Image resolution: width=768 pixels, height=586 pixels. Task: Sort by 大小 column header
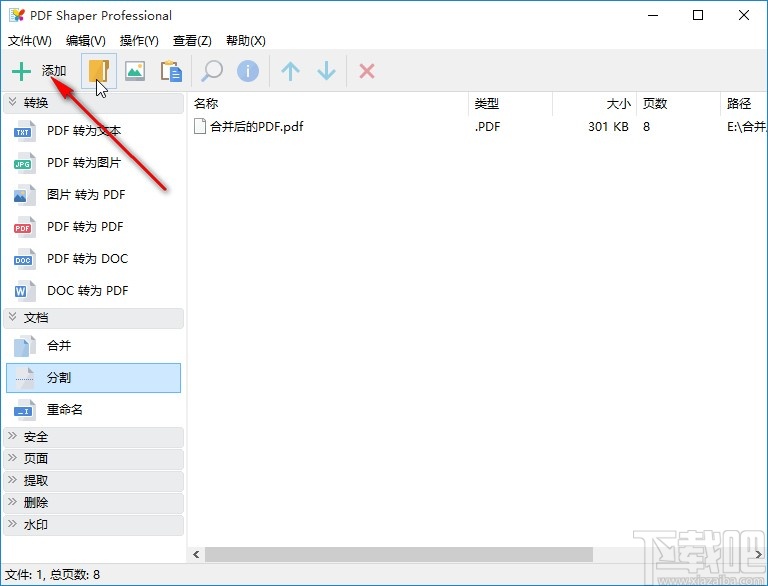[618, 103]
